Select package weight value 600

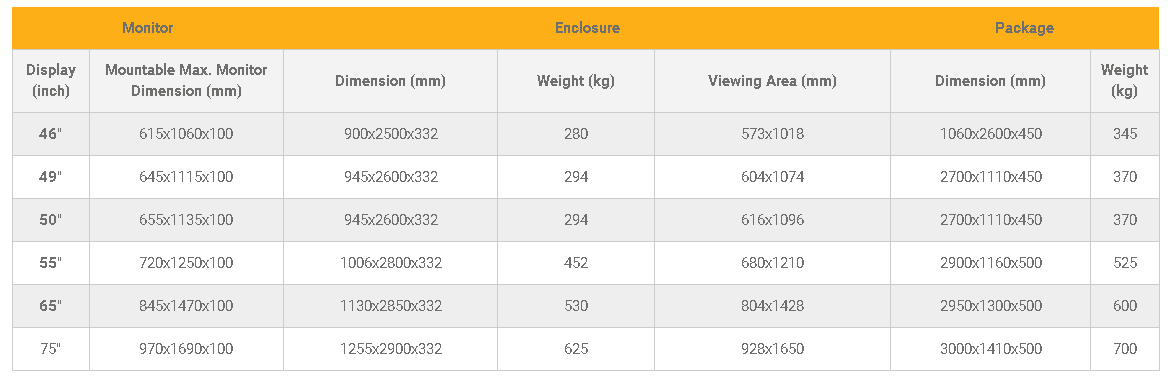coord(1124,306)
